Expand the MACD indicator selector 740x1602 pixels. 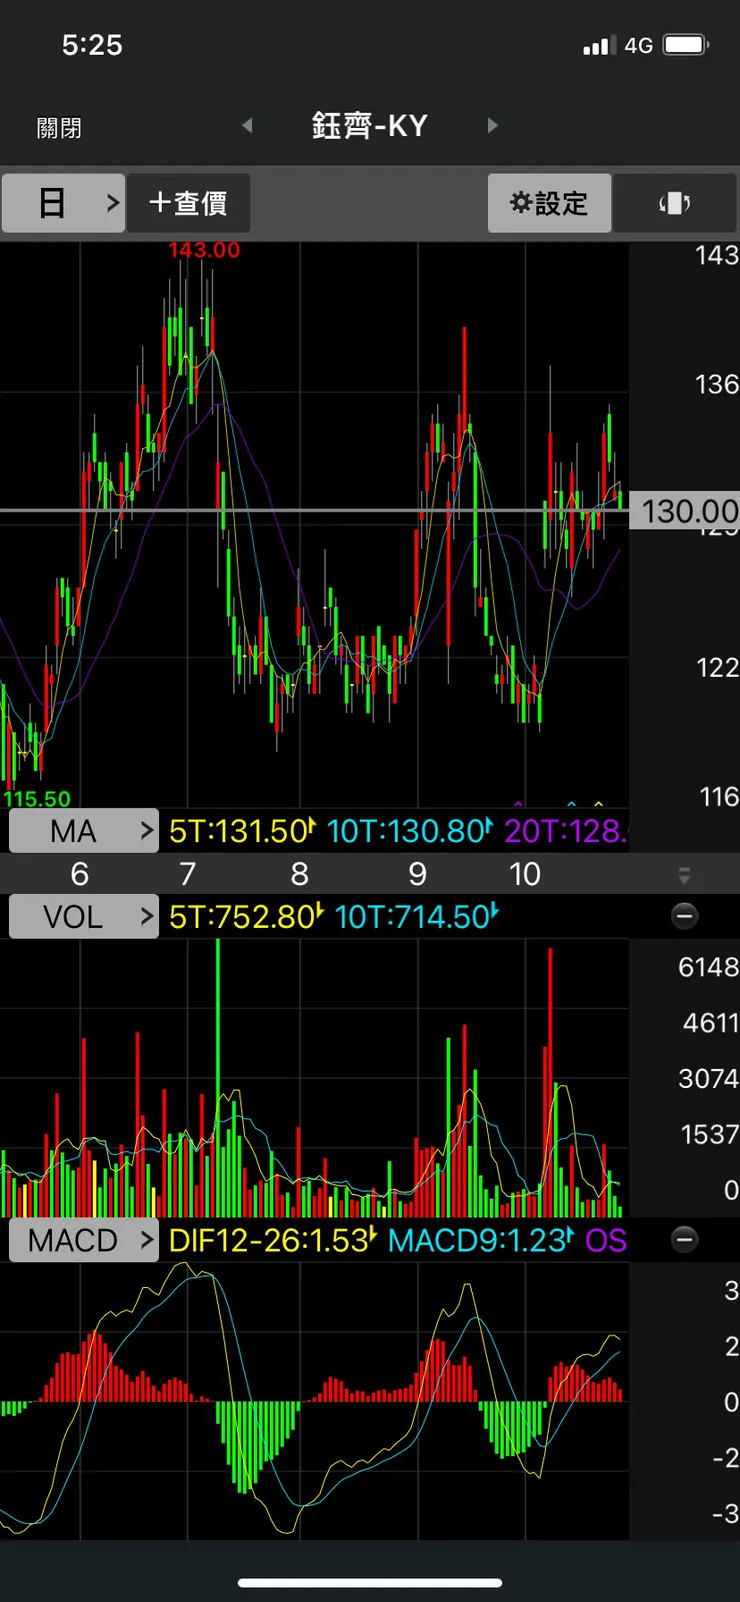[x=84, y=1240]
